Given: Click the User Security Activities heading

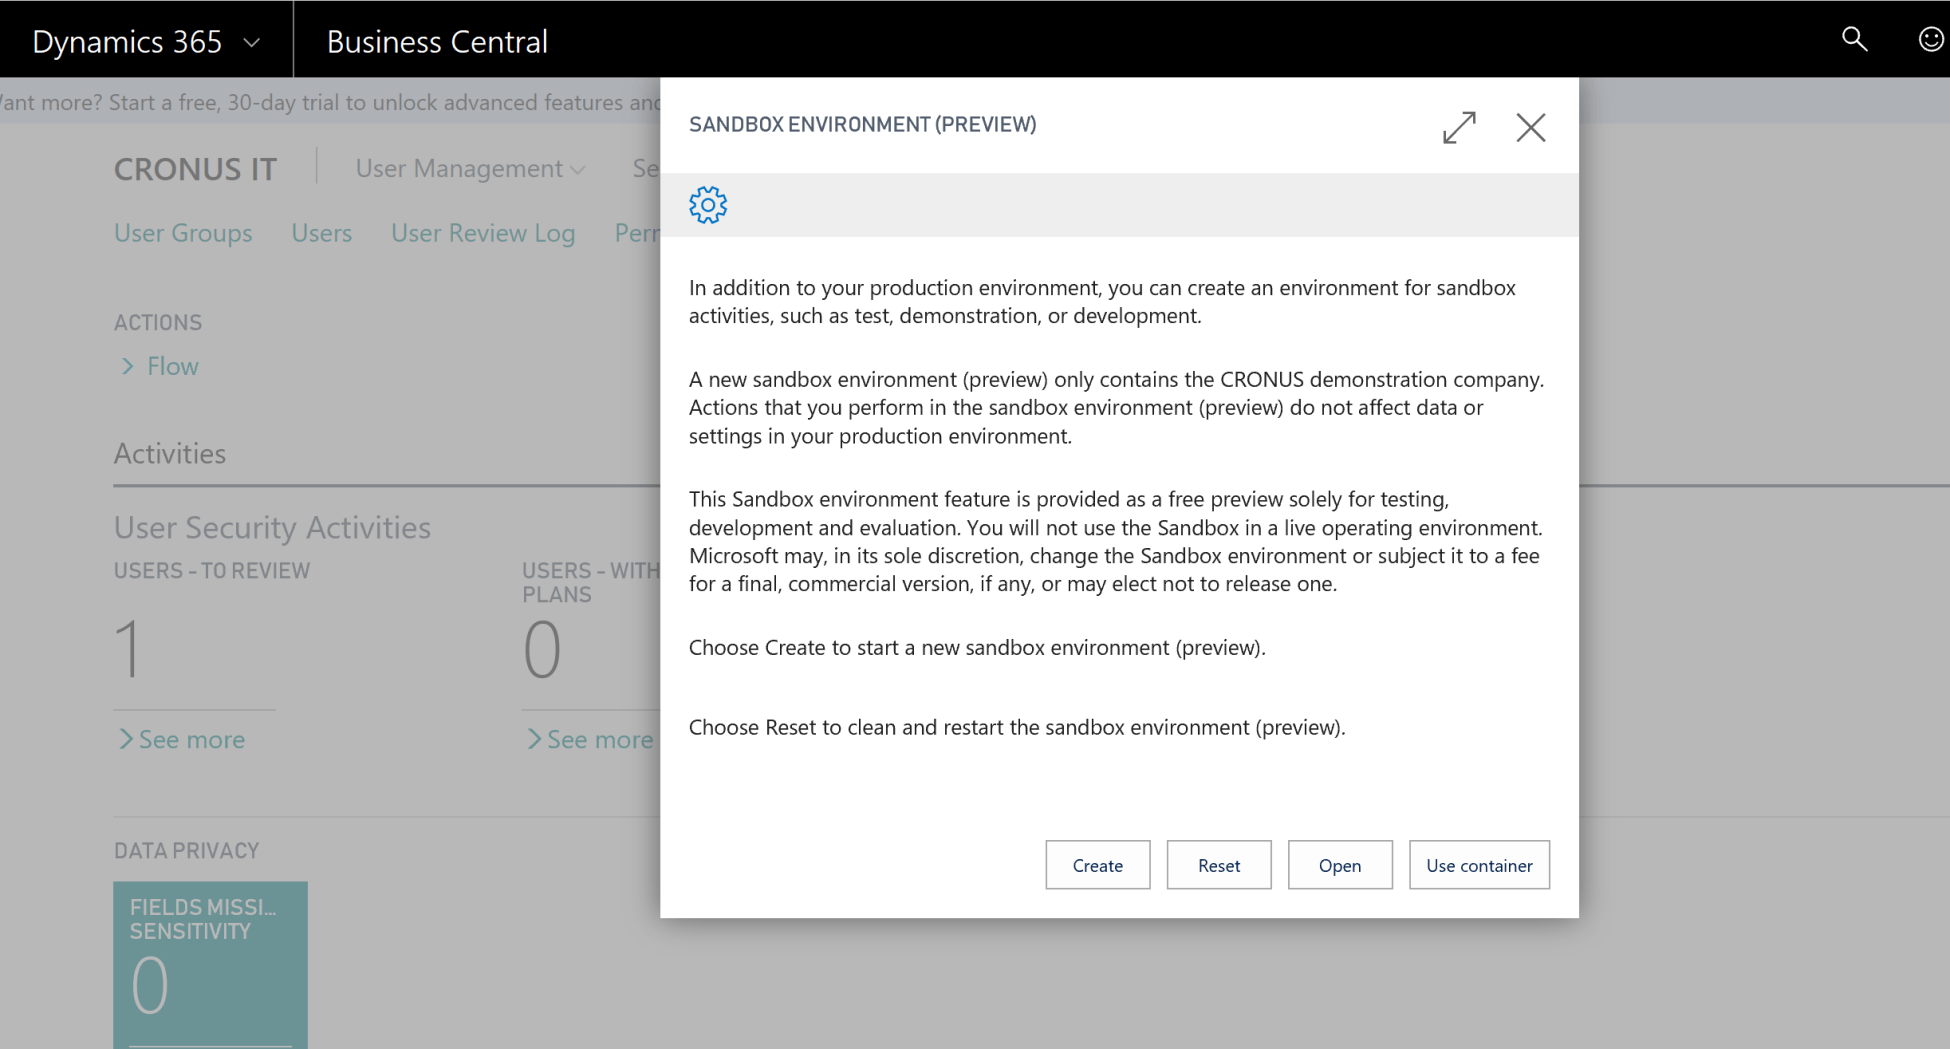Looking at the screenshot, I should click(272, 527).
